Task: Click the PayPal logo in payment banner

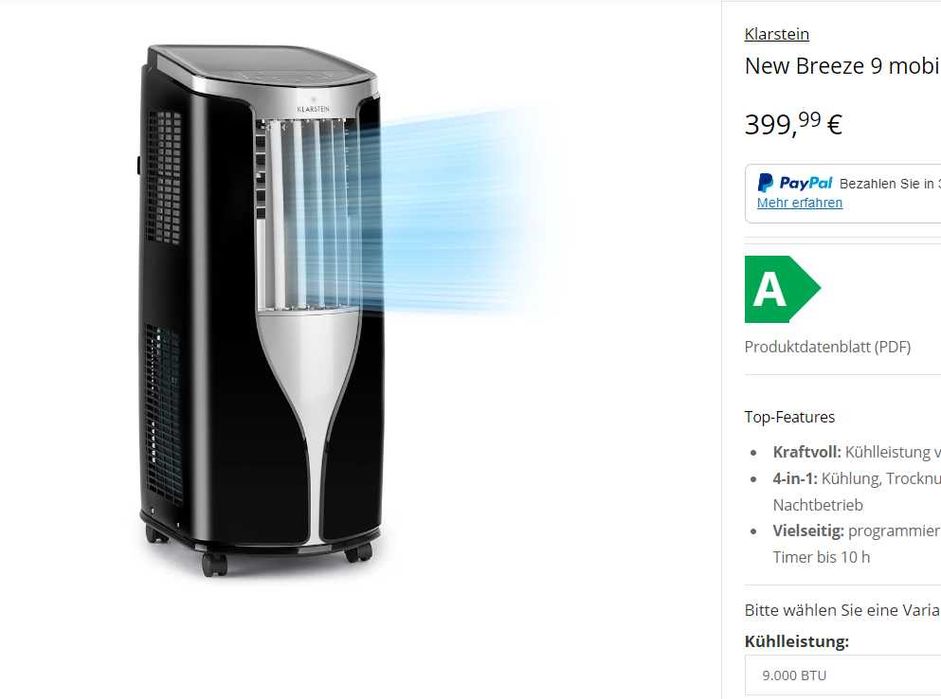Action: click(x=795, y=182)
